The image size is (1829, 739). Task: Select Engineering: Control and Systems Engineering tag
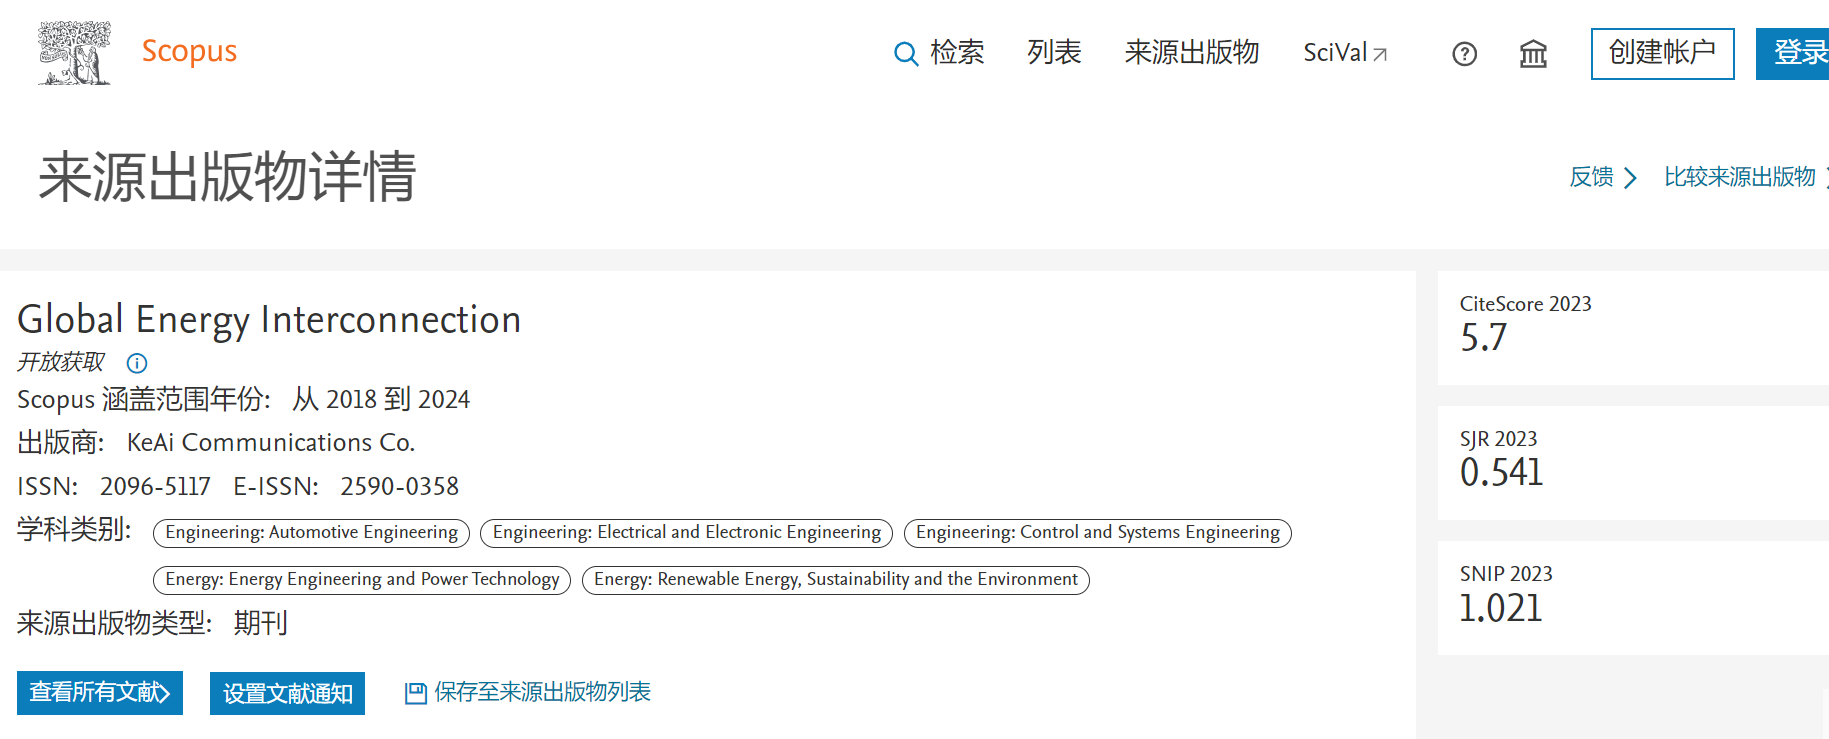[x=1098, y=533]
